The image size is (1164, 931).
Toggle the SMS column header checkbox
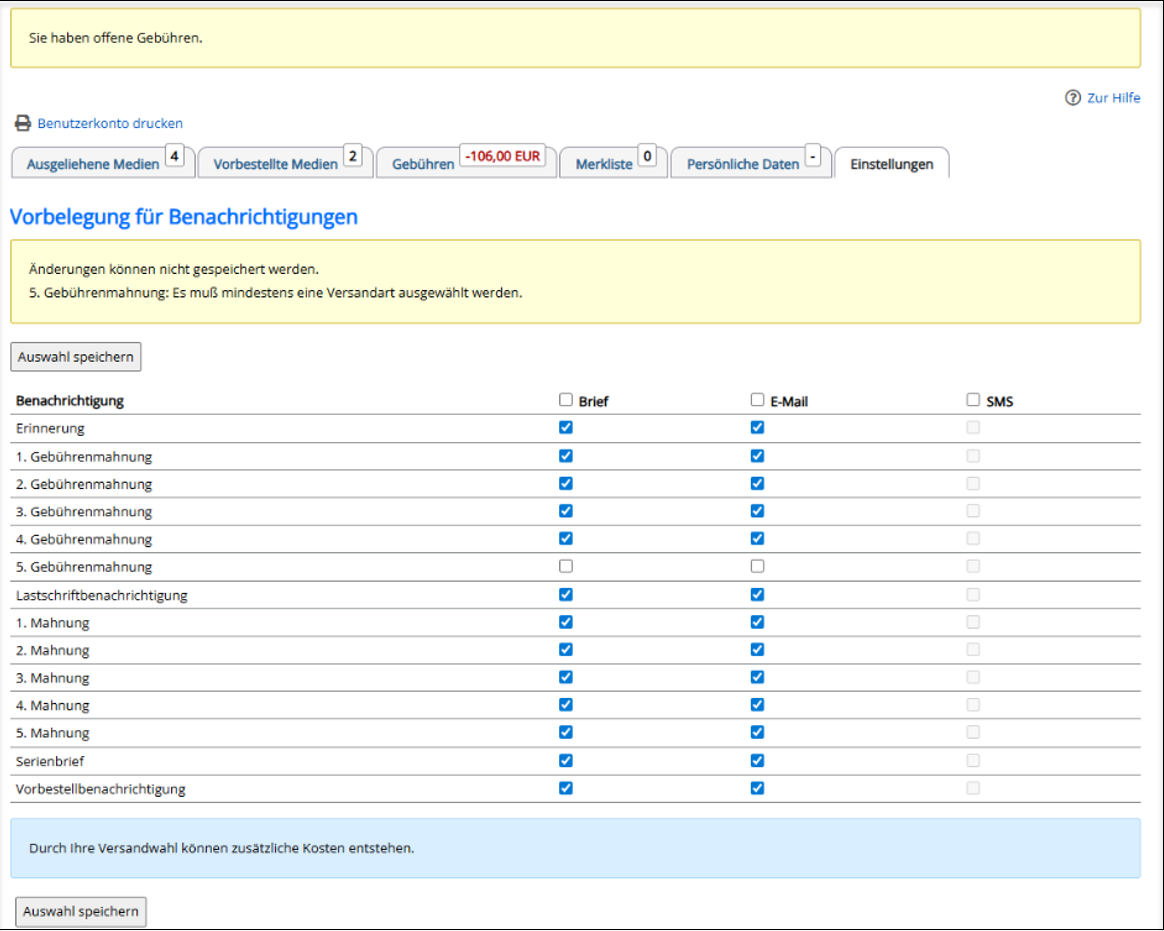[973, 400]
